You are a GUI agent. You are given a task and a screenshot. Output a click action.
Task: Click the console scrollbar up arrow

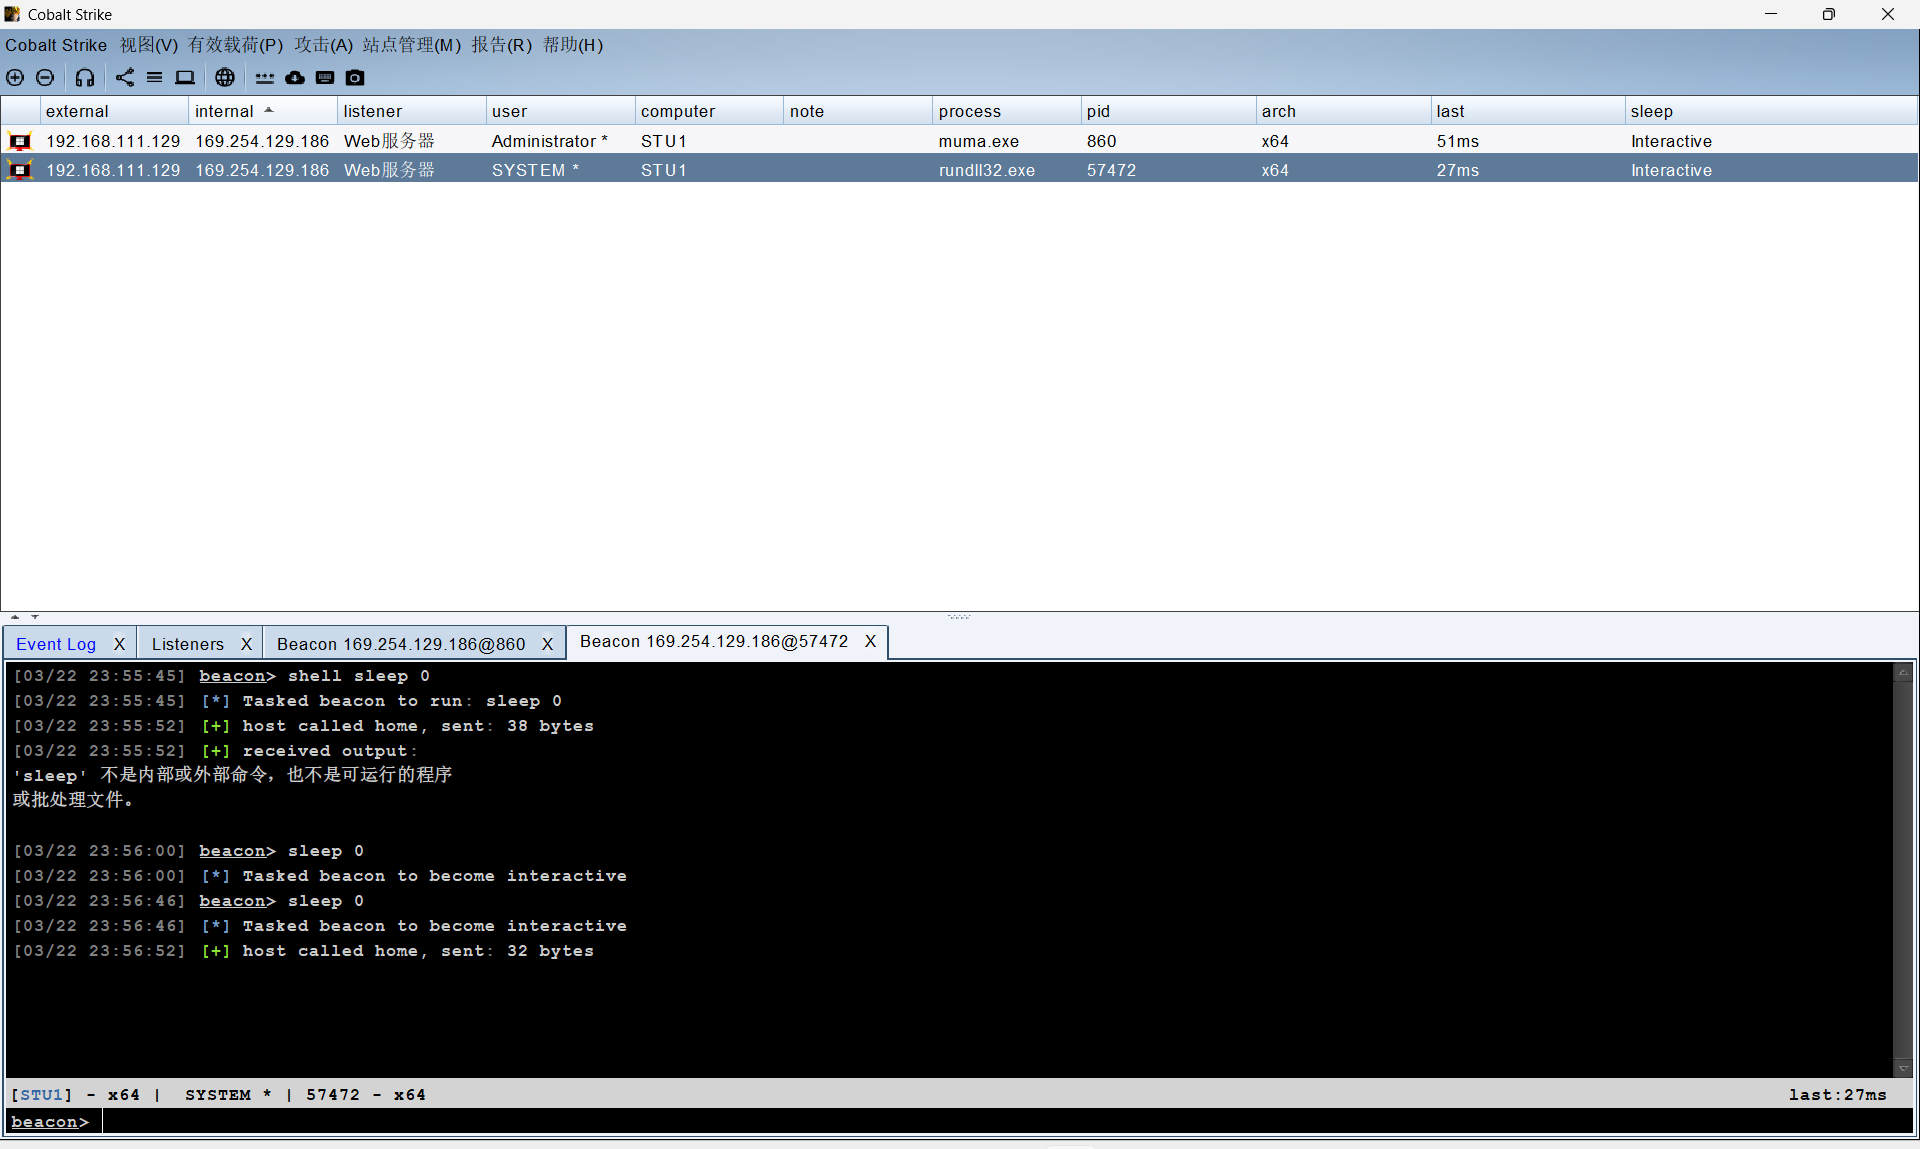[1903, 673]
